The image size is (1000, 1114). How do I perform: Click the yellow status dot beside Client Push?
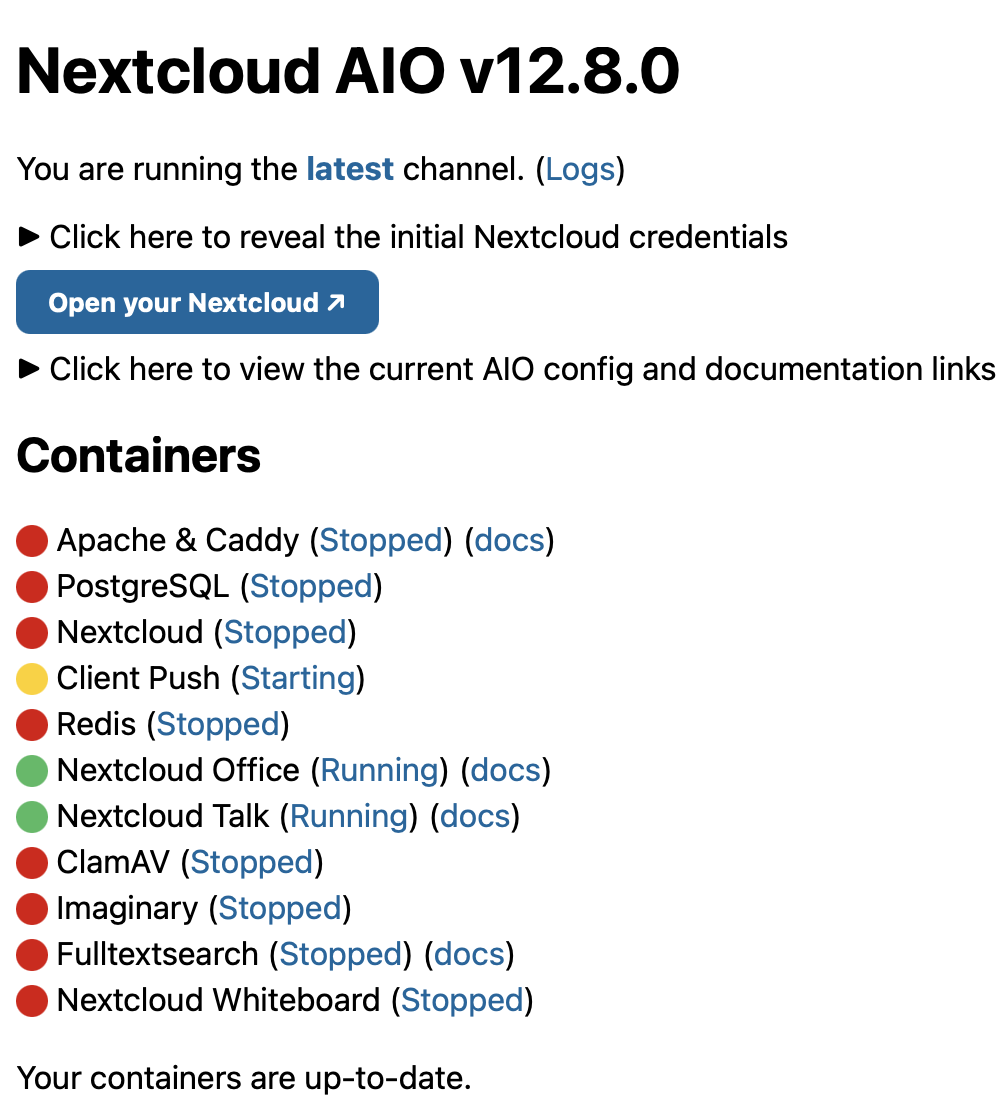32,679
